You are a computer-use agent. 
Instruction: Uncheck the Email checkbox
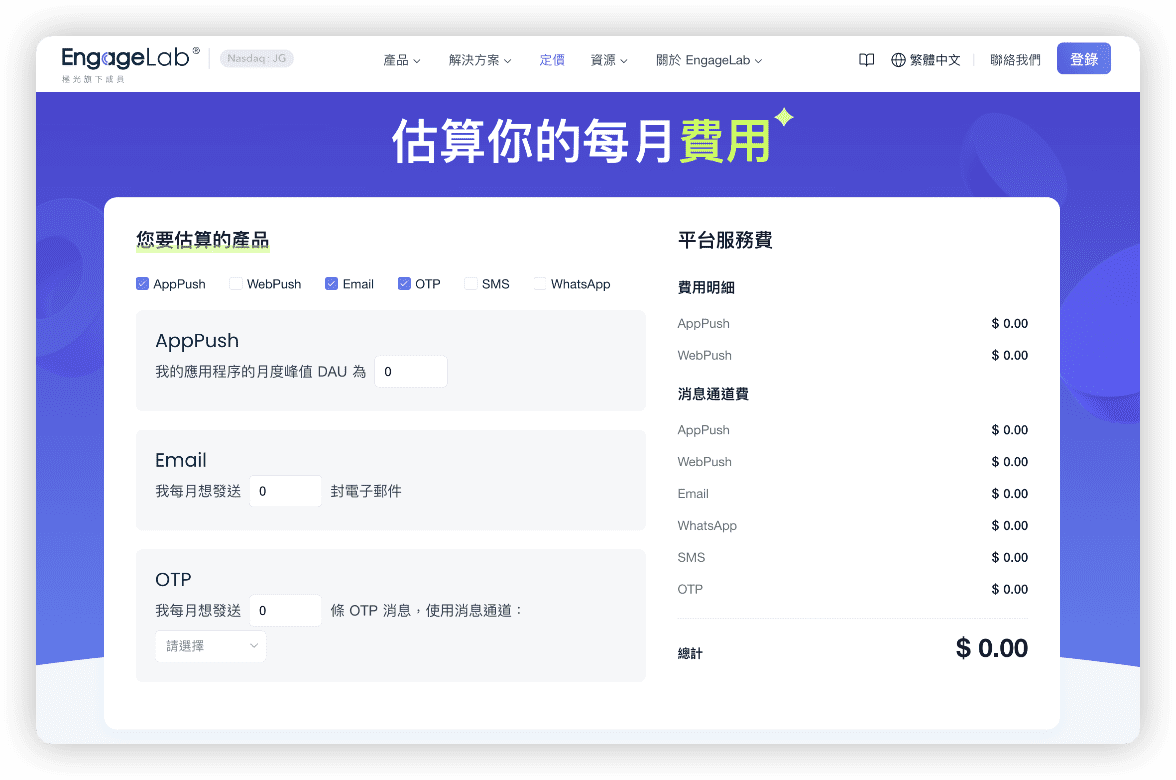(x=332, y=284)
